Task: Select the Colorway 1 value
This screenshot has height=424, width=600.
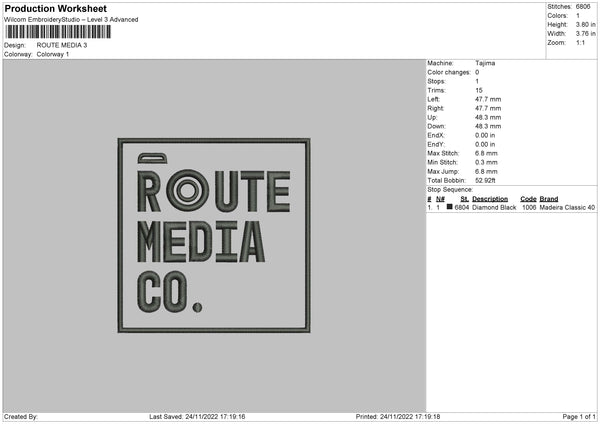Action: [53, 54]
